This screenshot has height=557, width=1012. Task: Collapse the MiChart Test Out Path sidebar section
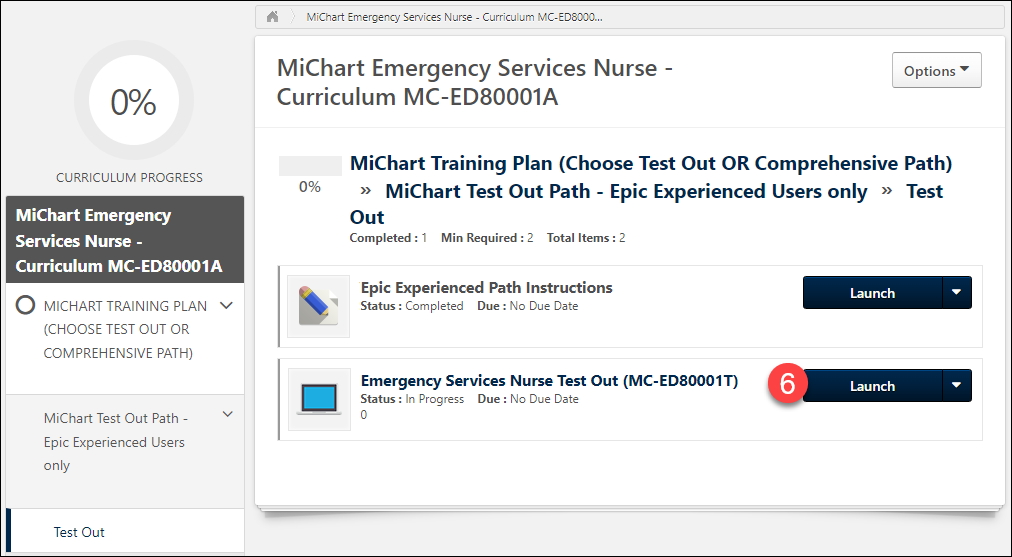227,414
